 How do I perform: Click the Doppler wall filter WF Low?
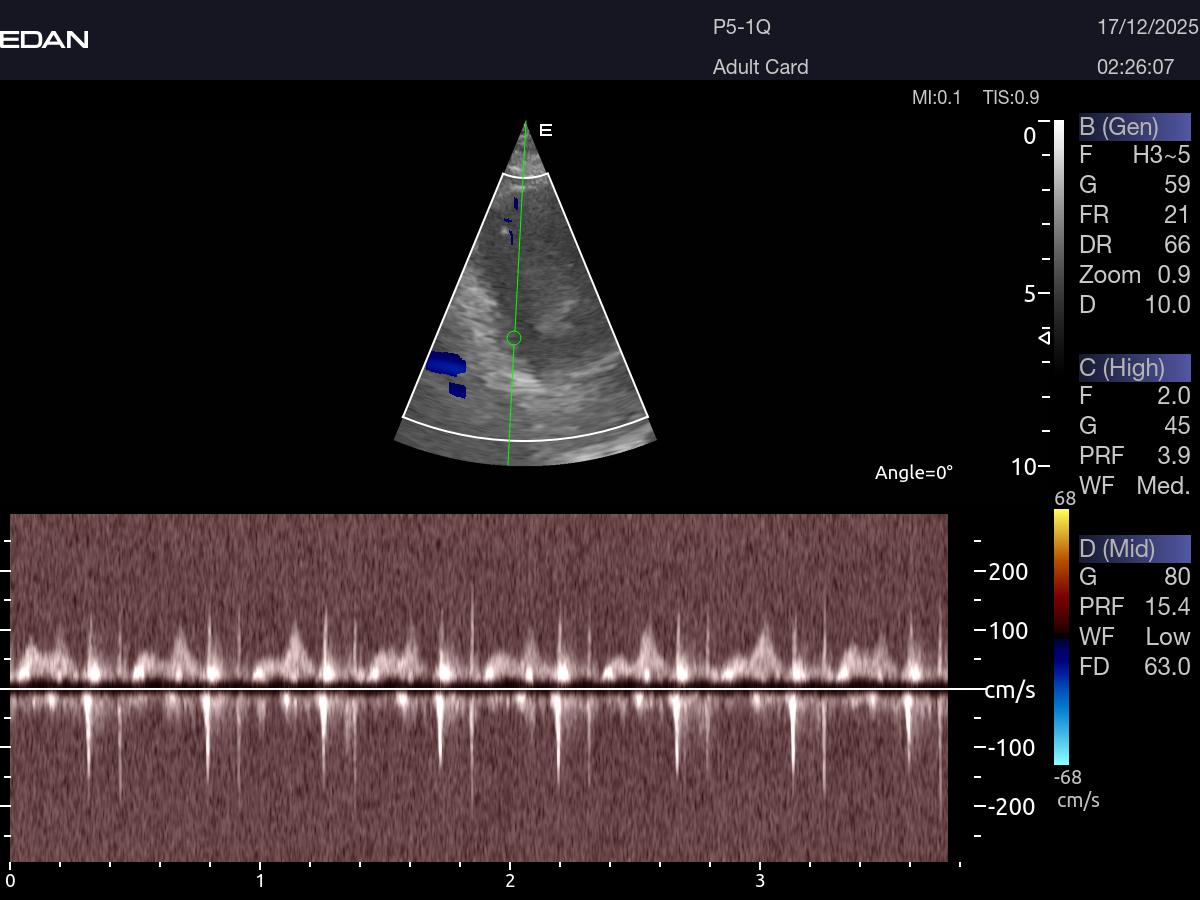pyautogui.click(x=1134, y=637)
